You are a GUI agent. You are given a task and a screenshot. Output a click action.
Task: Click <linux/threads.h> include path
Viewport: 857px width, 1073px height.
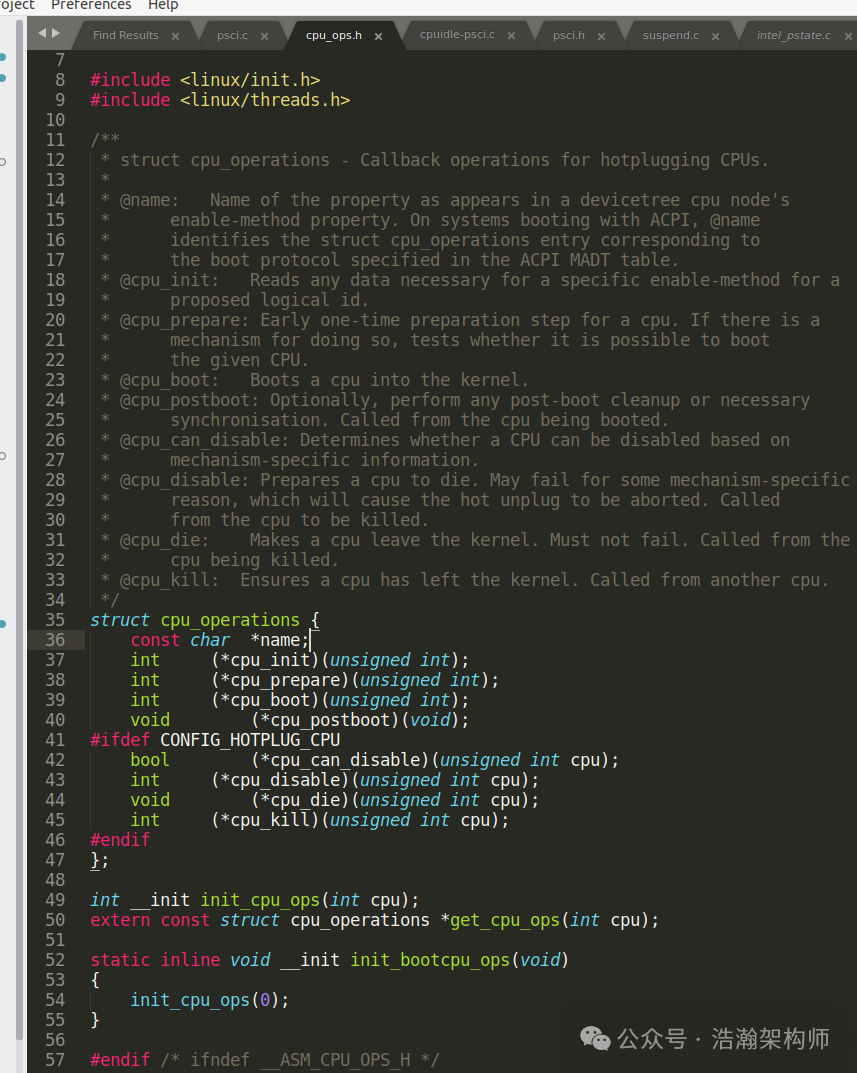[x=265, y=100]
